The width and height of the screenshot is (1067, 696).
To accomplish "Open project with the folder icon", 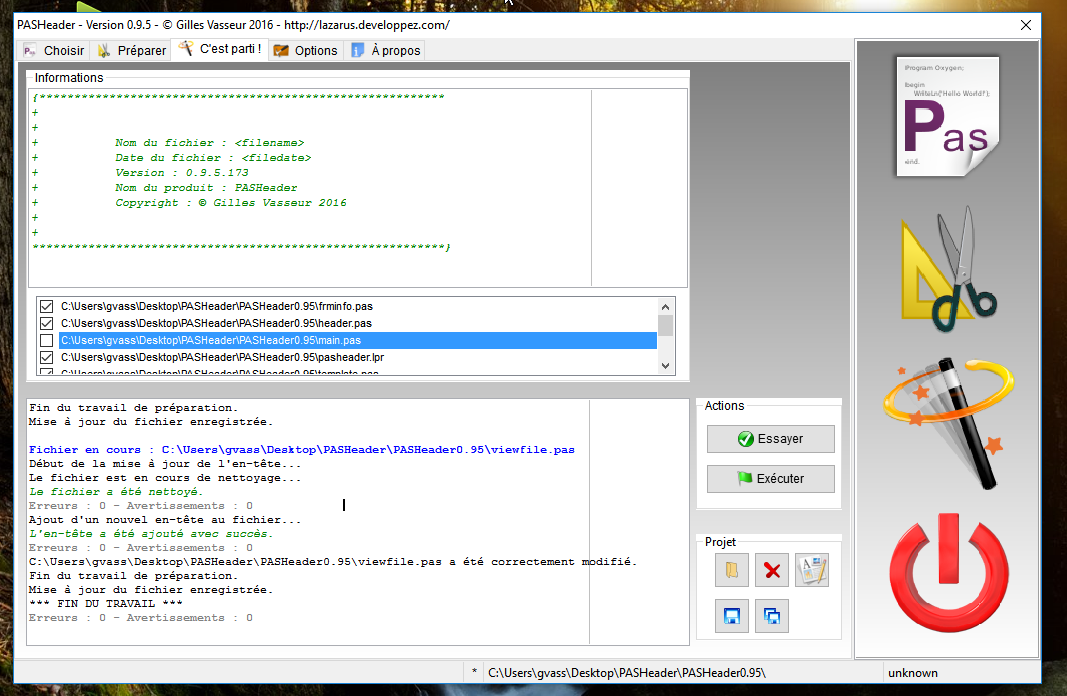I will coord(732,571).
